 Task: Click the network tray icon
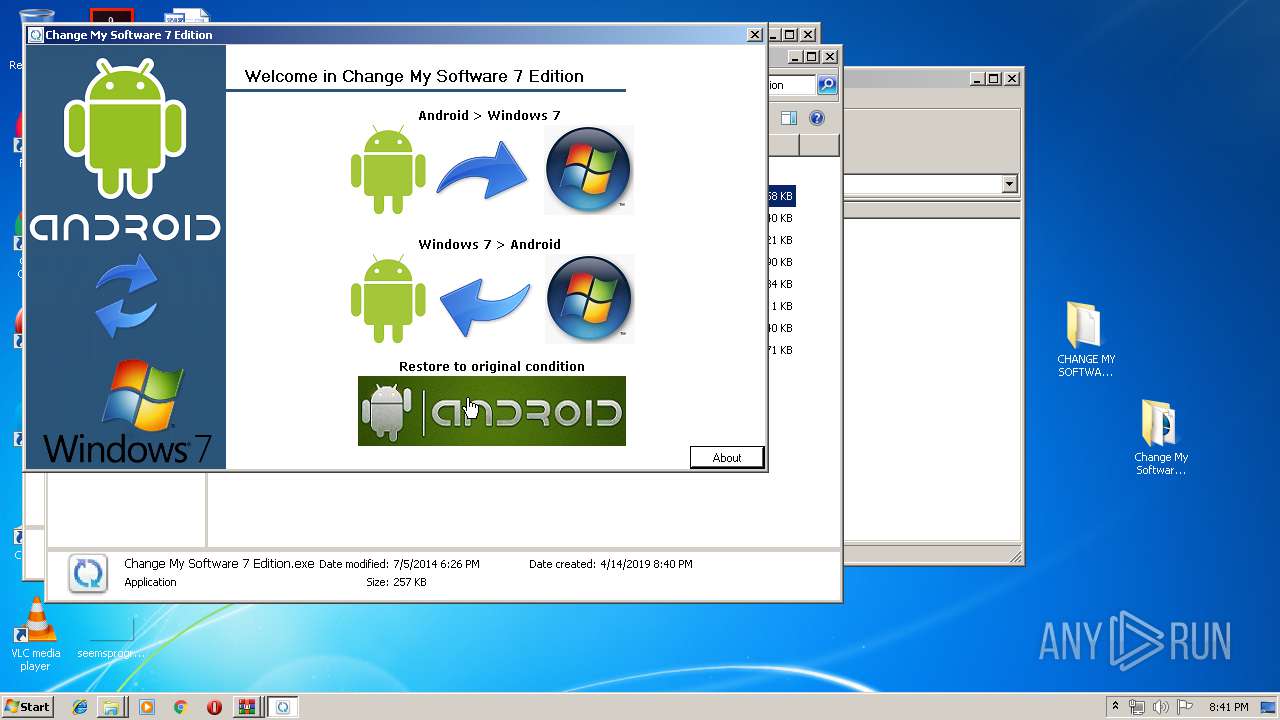[x=1137, y=707]
